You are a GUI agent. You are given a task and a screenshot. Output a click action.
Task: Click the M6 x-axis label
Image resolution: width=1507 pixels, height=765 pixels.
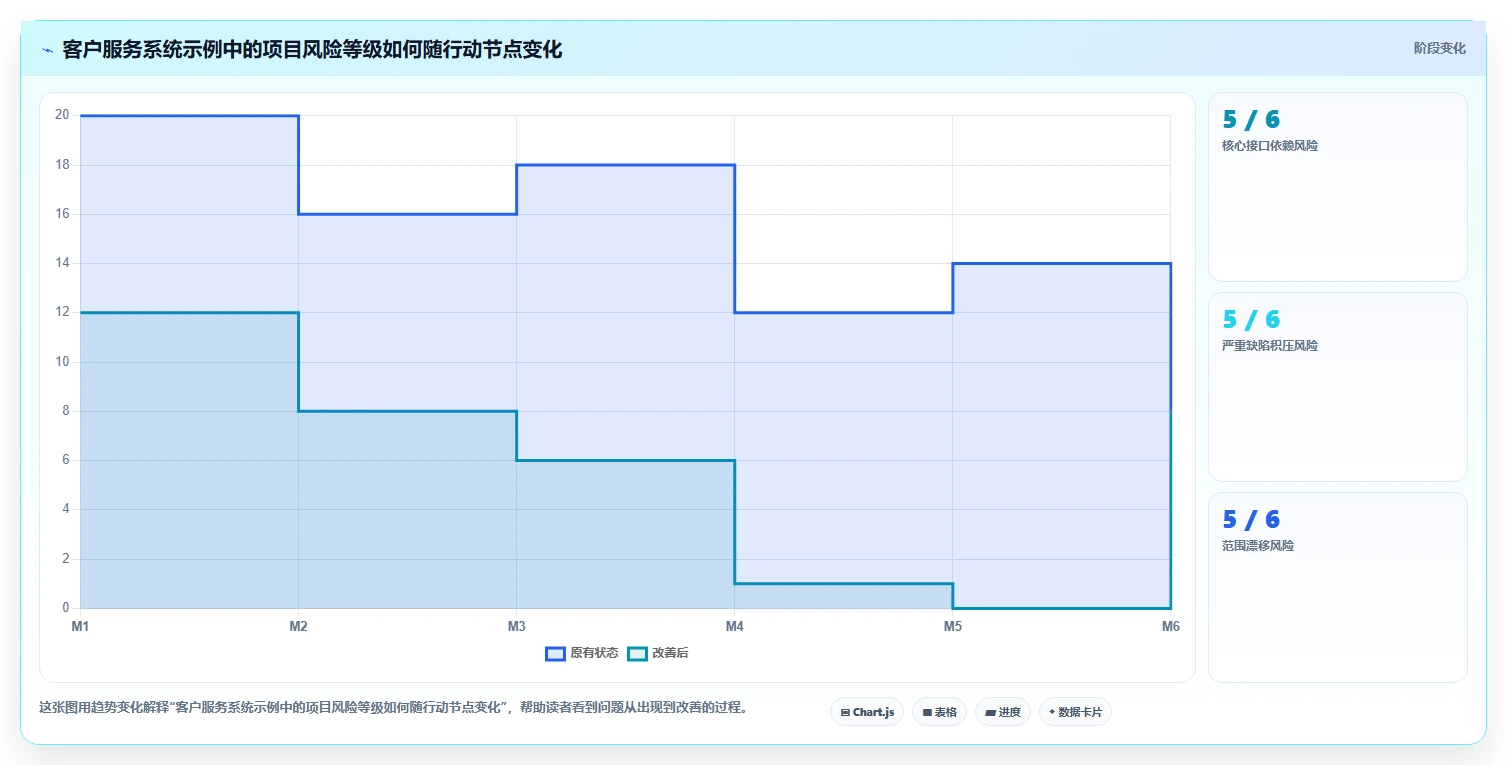1170,627
